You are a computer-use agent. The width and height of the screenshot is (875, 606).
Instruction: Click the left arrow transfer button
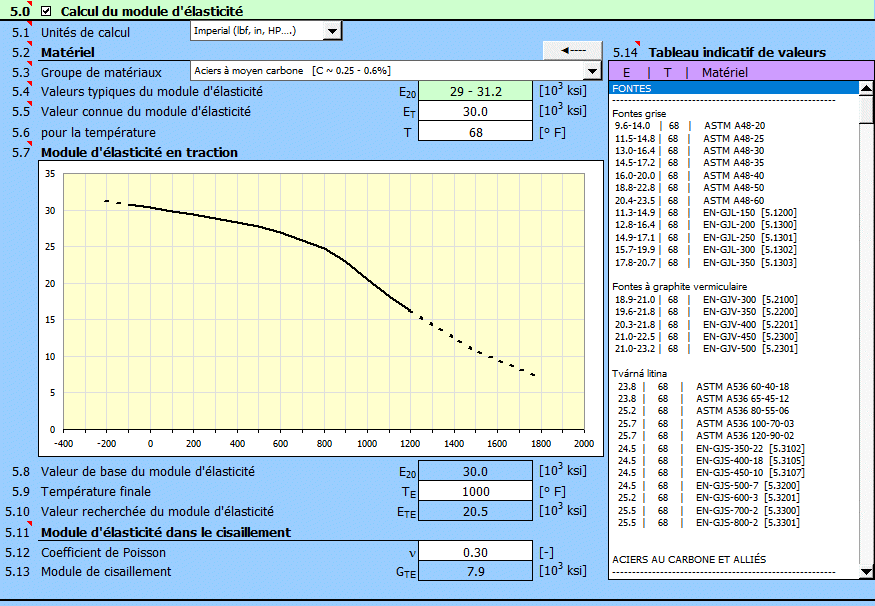point(573,50)
